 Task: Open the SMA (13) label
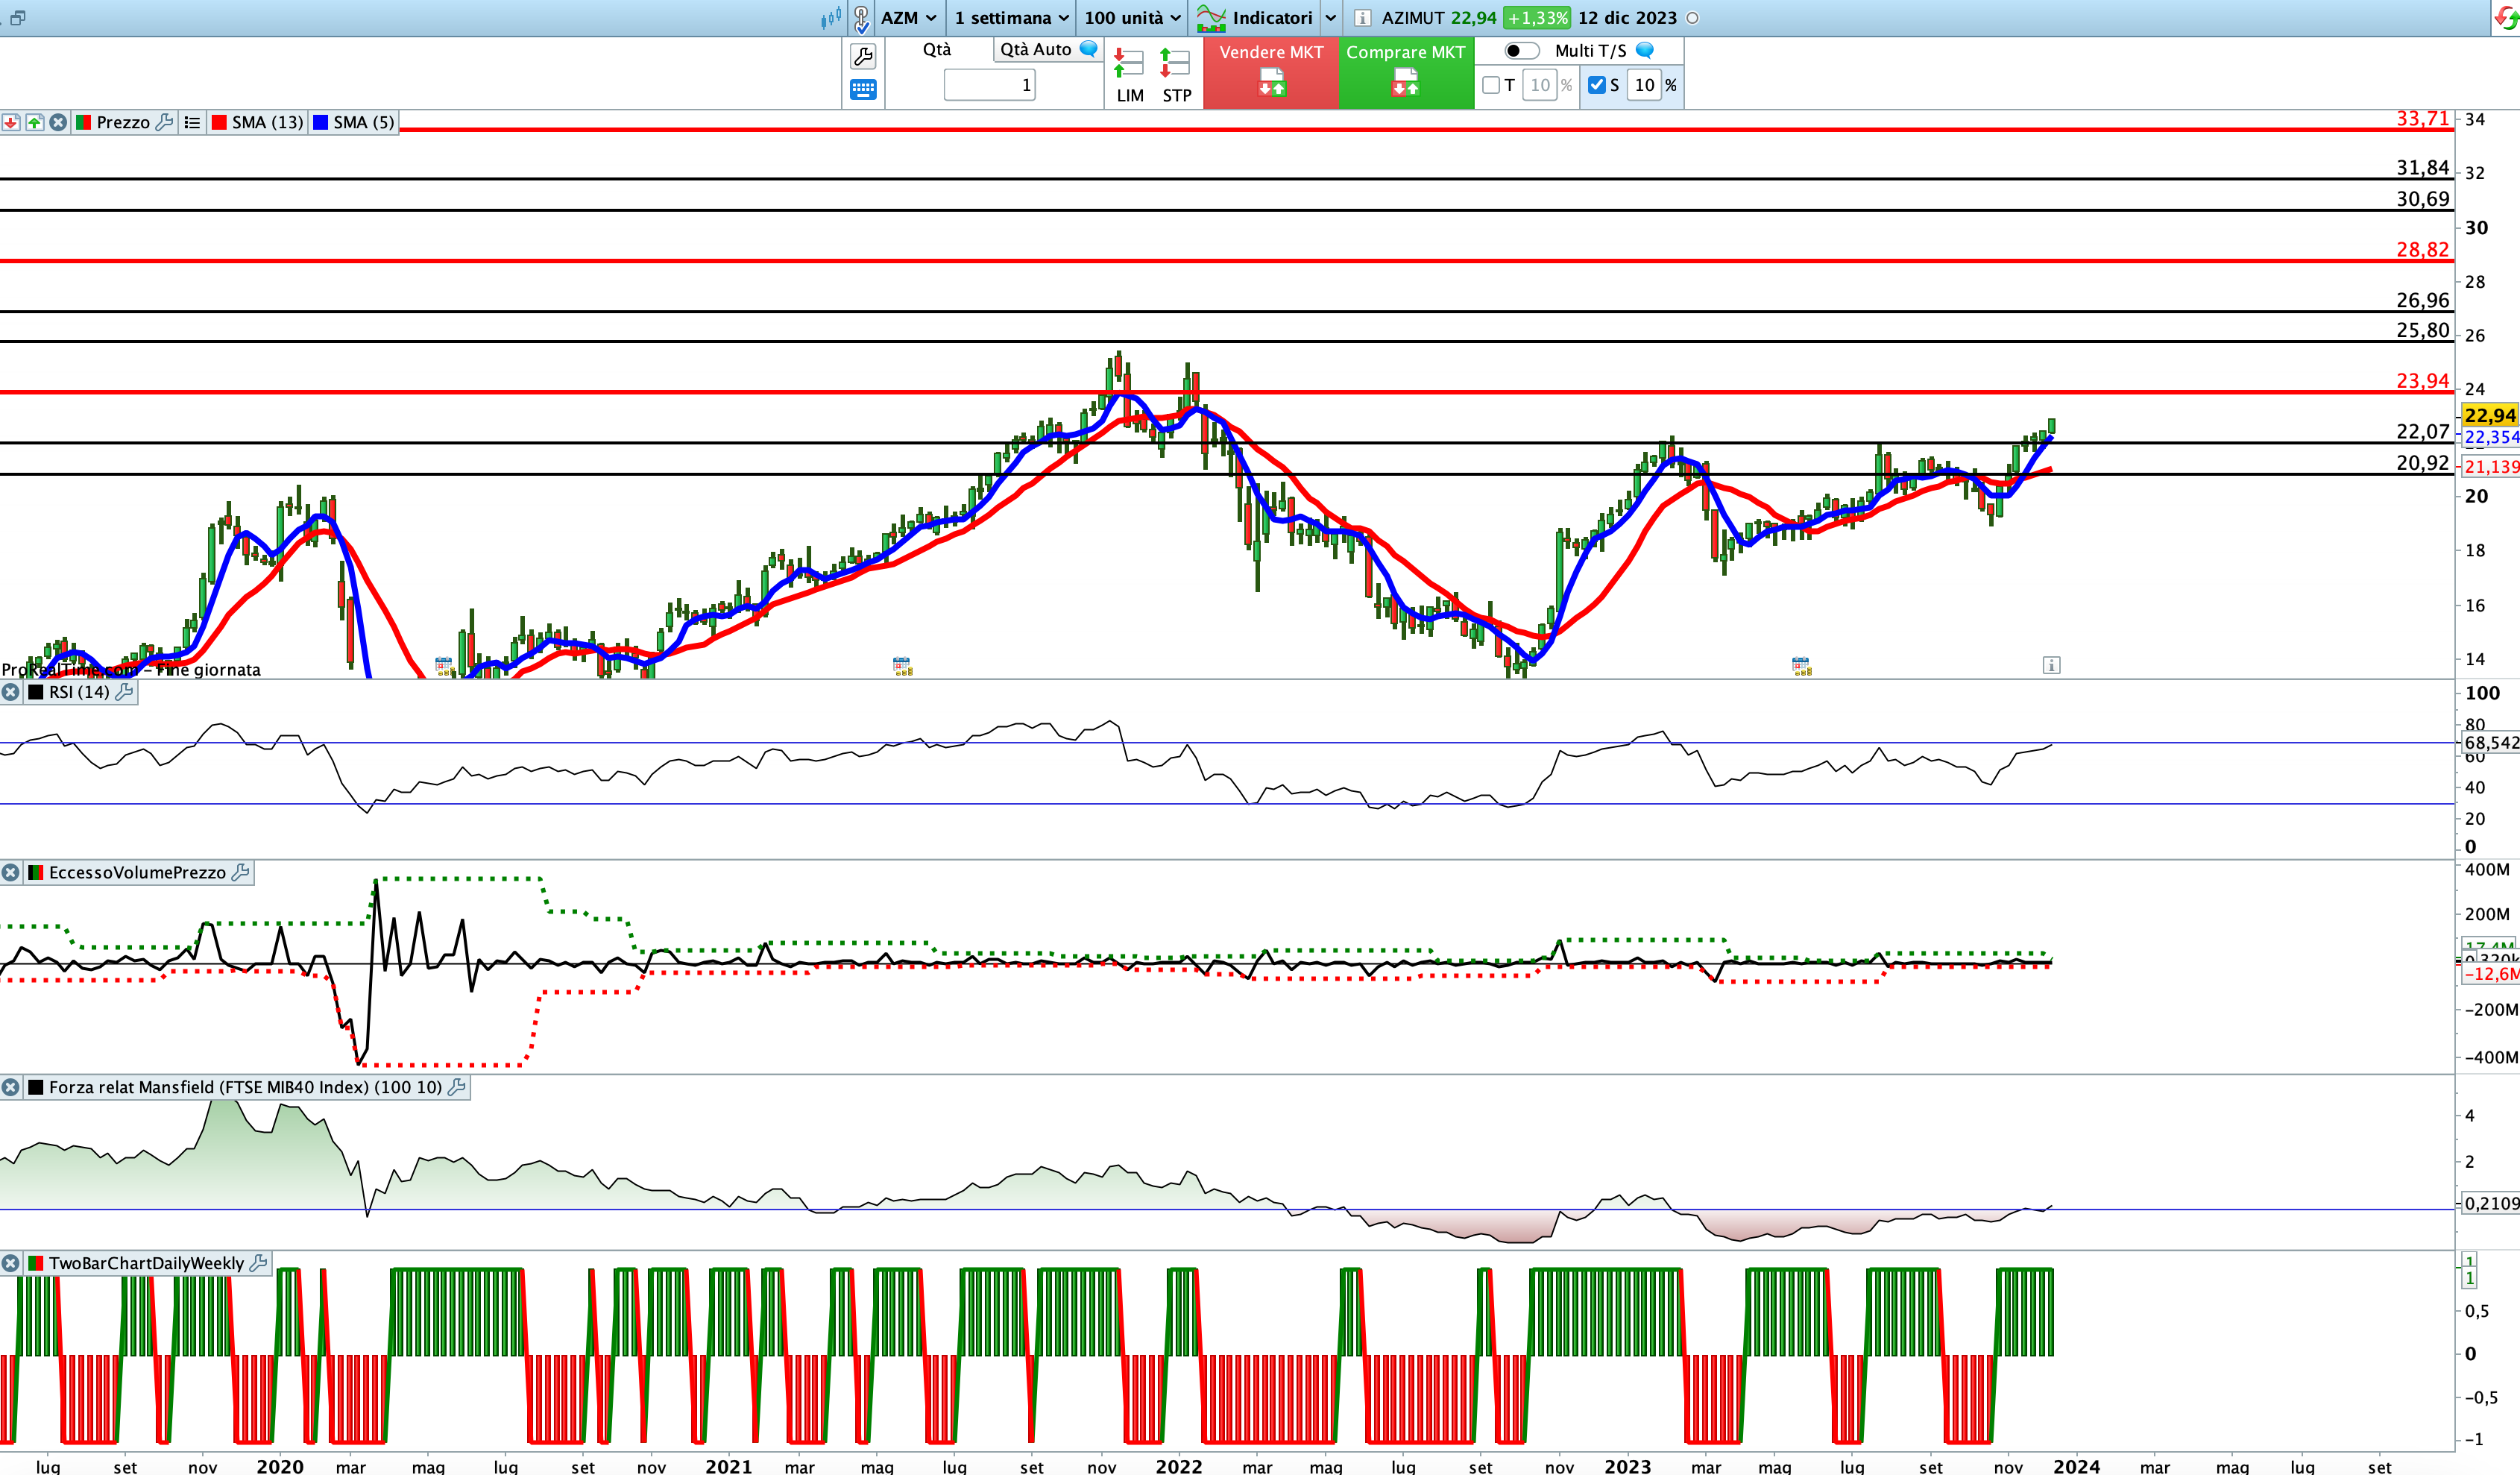[x=268, y=122]
